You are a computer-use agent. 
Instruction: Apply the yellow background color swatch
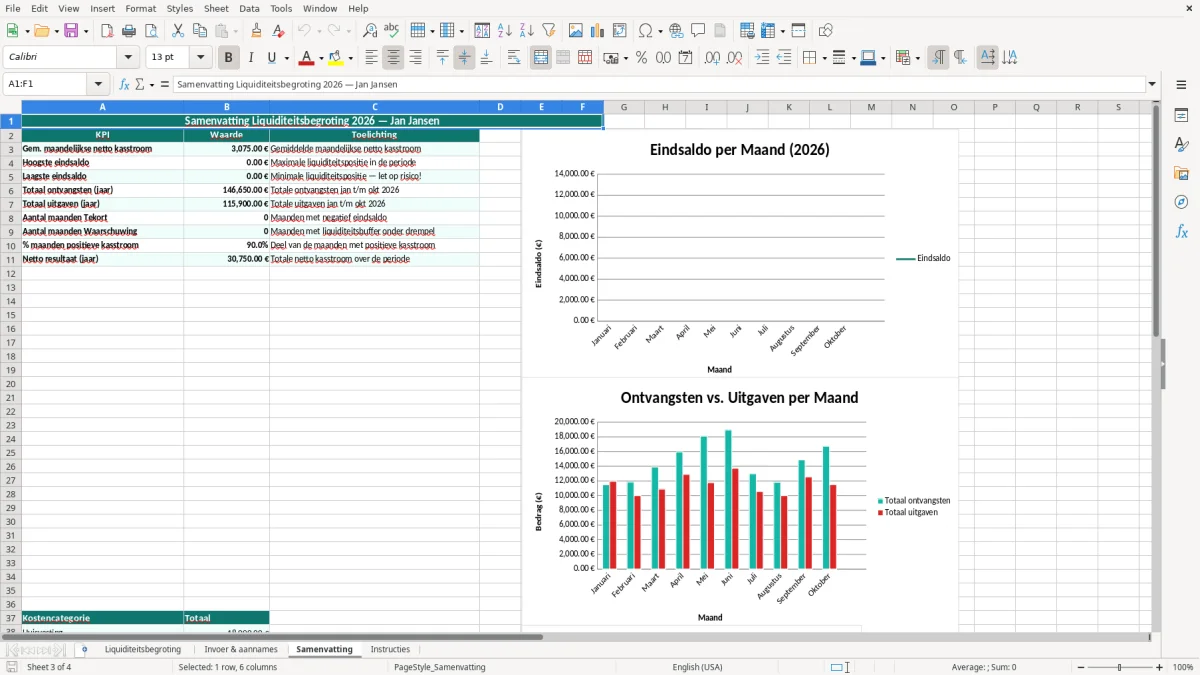(336, 58)
